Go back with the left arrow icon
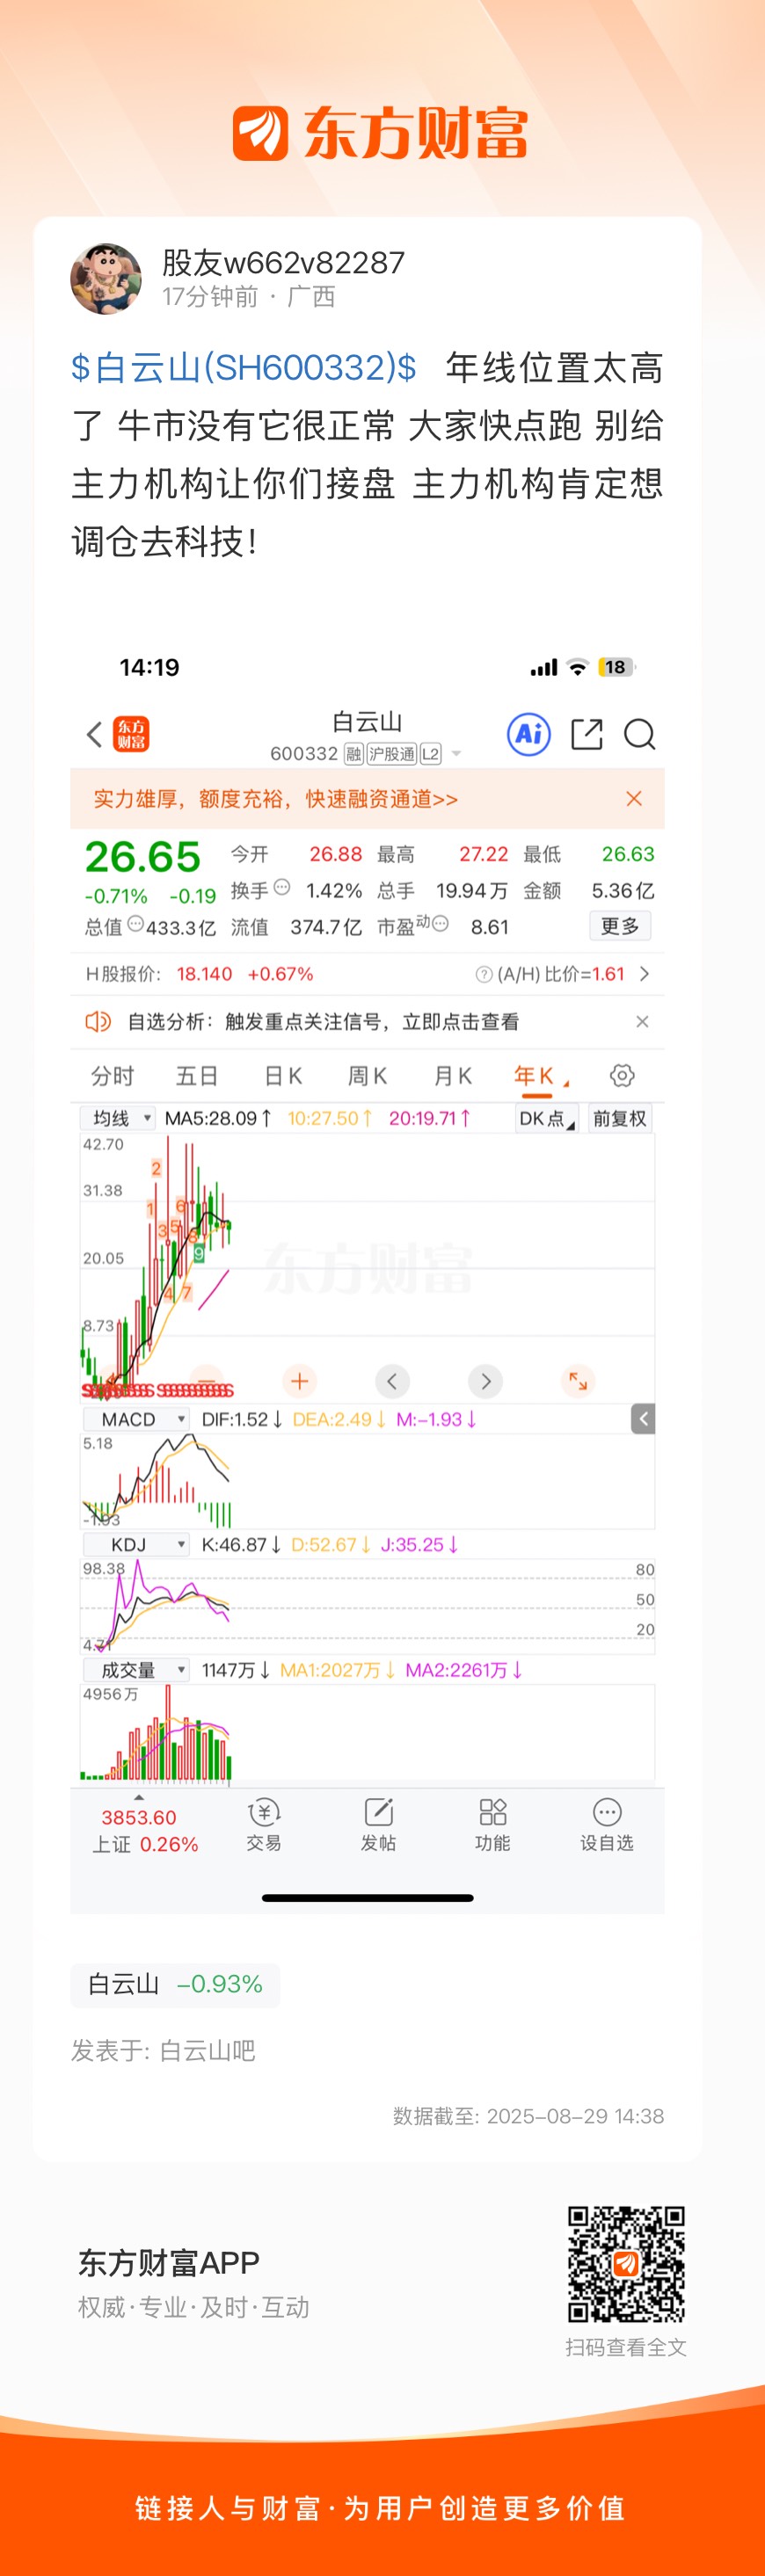The image size is (765, 2576). 94,734
